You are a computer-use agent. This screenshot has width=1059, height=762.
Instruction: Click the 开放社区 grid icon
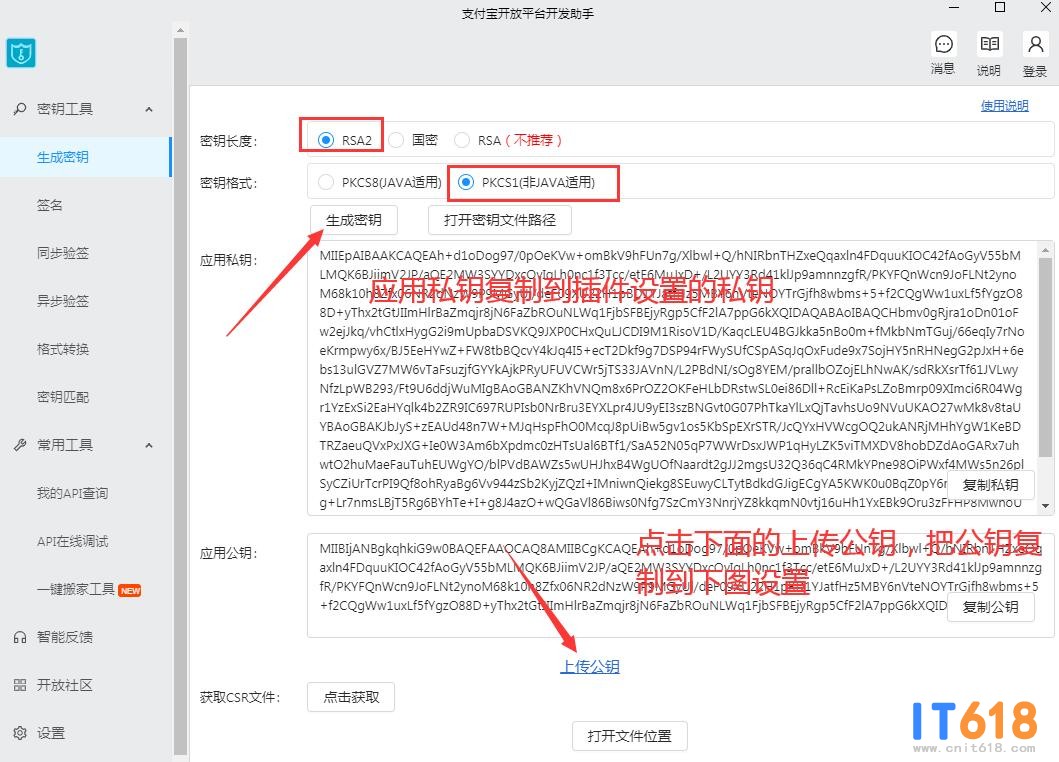coord(20,685)
